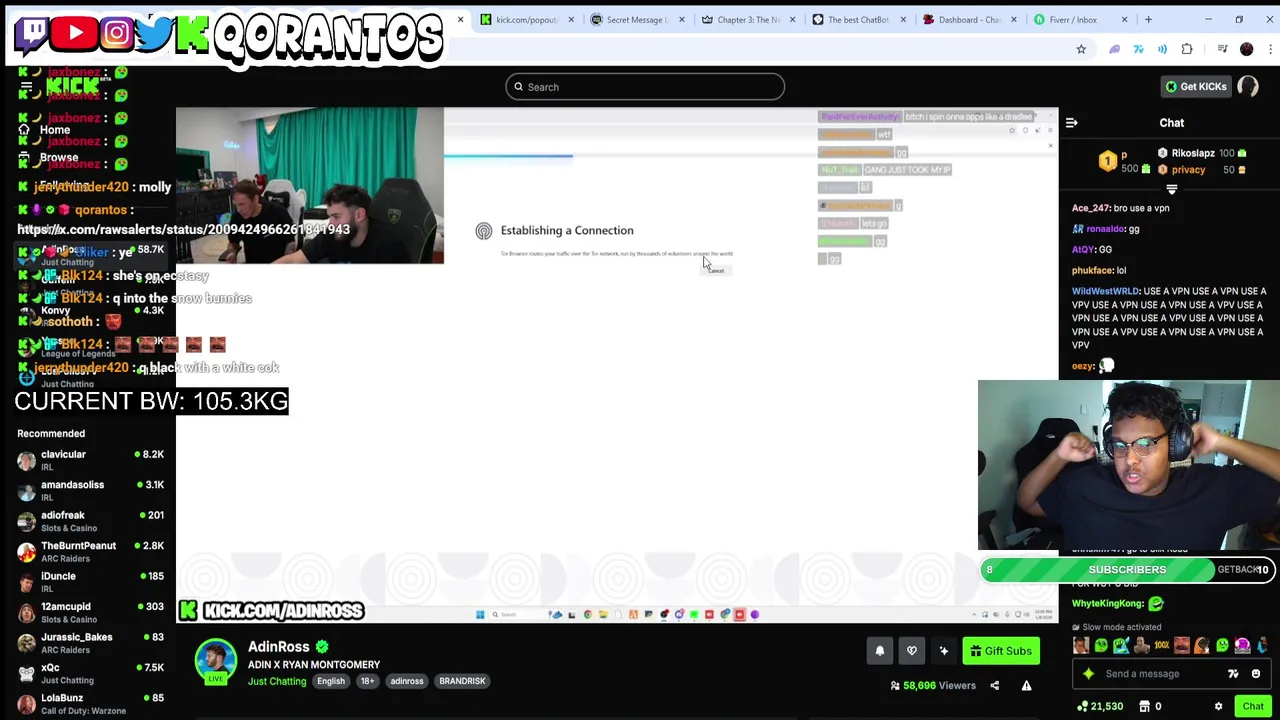Click the purple extension icon in toolbar
The height and width of the screenshot is (720, 1280).
[1115, 49]
